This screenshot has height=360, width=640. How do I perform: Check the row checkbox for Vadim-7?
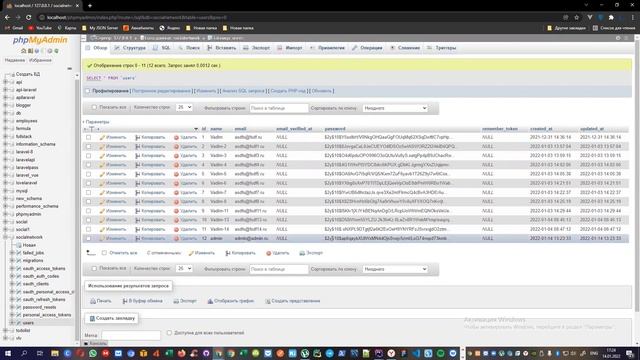[x=89, y=193]
